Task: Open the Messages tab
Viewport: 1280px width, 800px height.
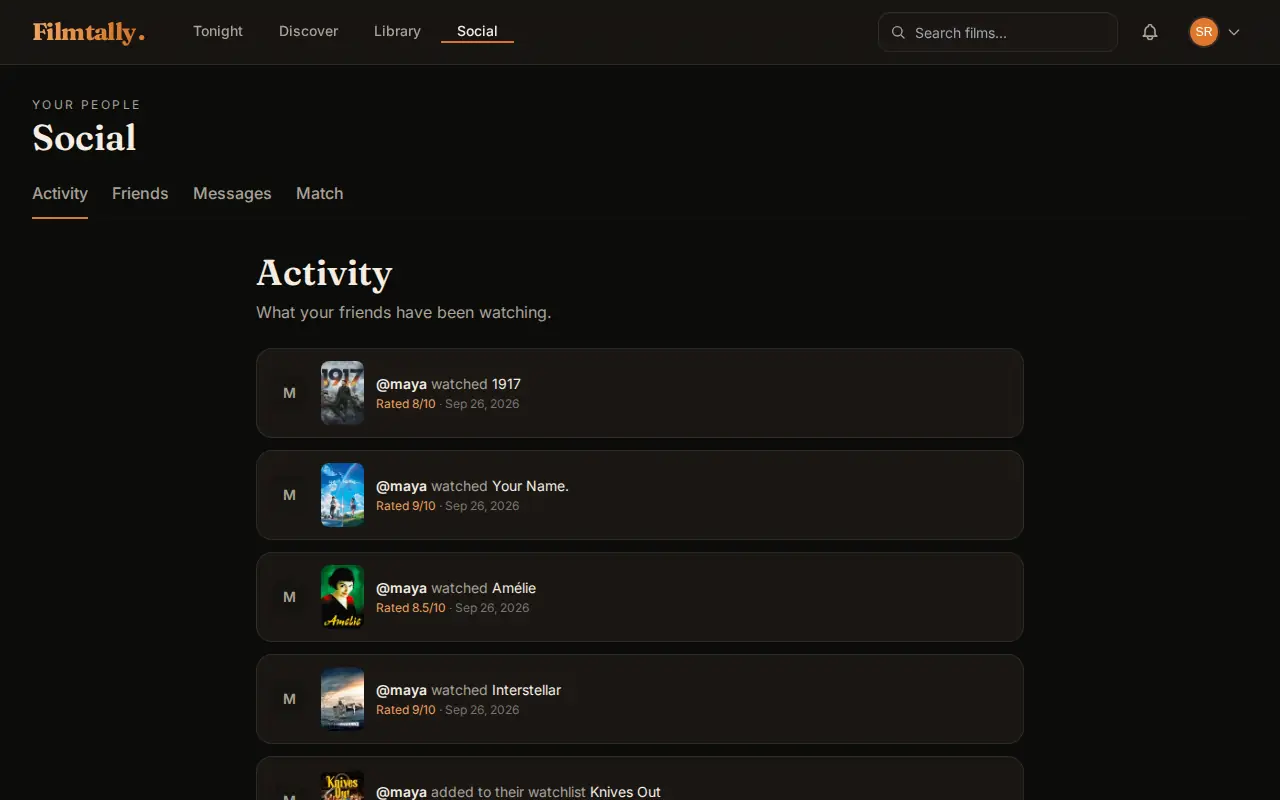Action: [x=232, y=193]
